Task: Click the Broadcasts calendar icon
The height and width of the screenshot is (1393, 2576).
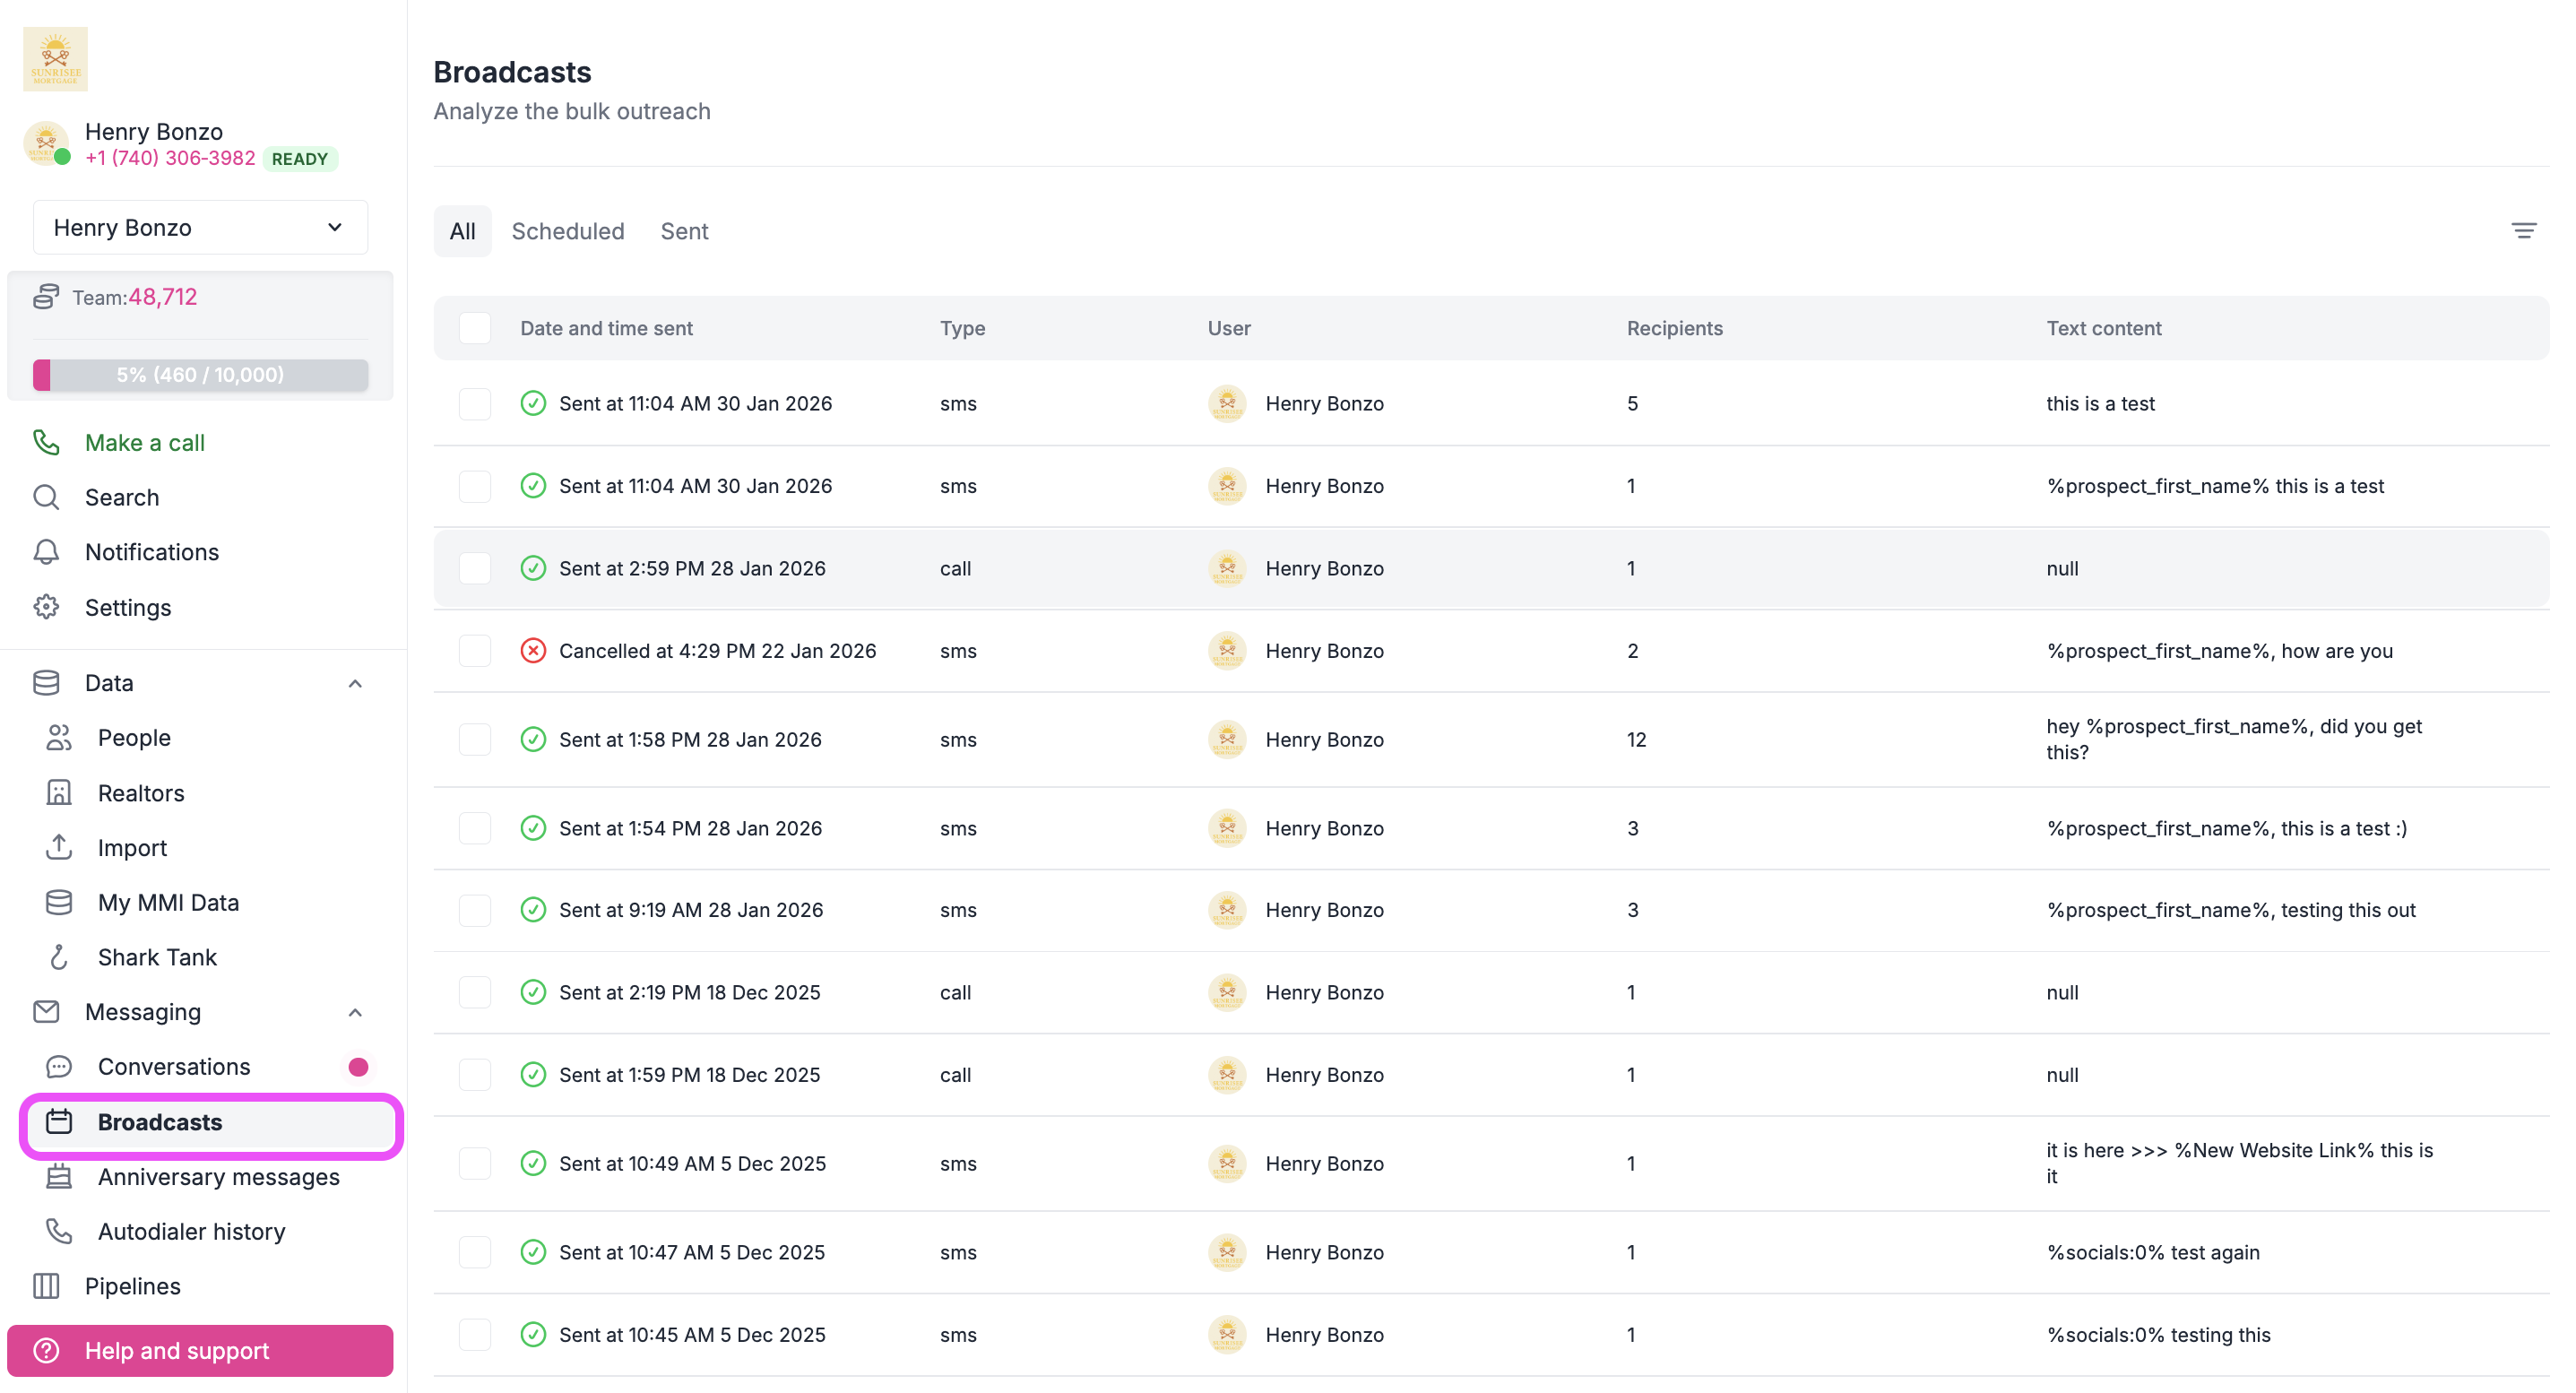Action: (59, 1122)
